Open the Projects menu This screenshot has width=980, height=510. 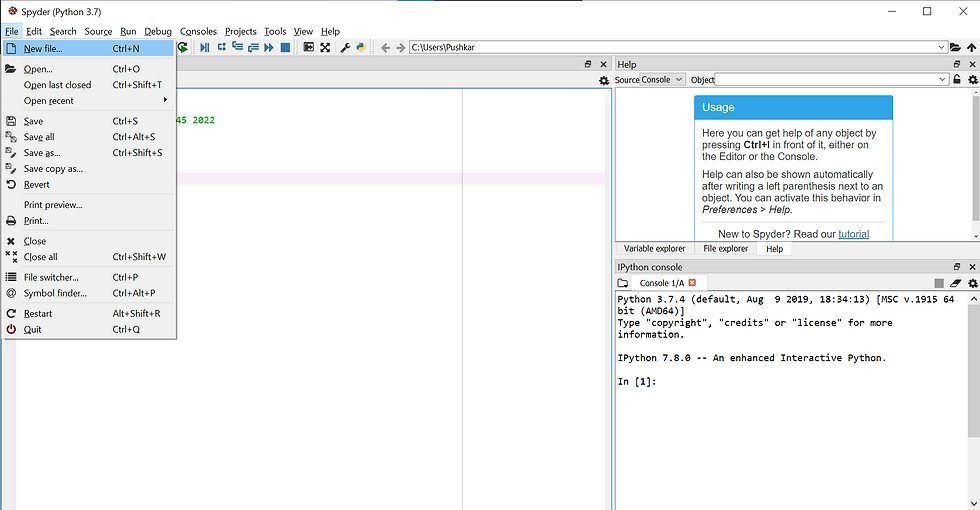(241, 31)
